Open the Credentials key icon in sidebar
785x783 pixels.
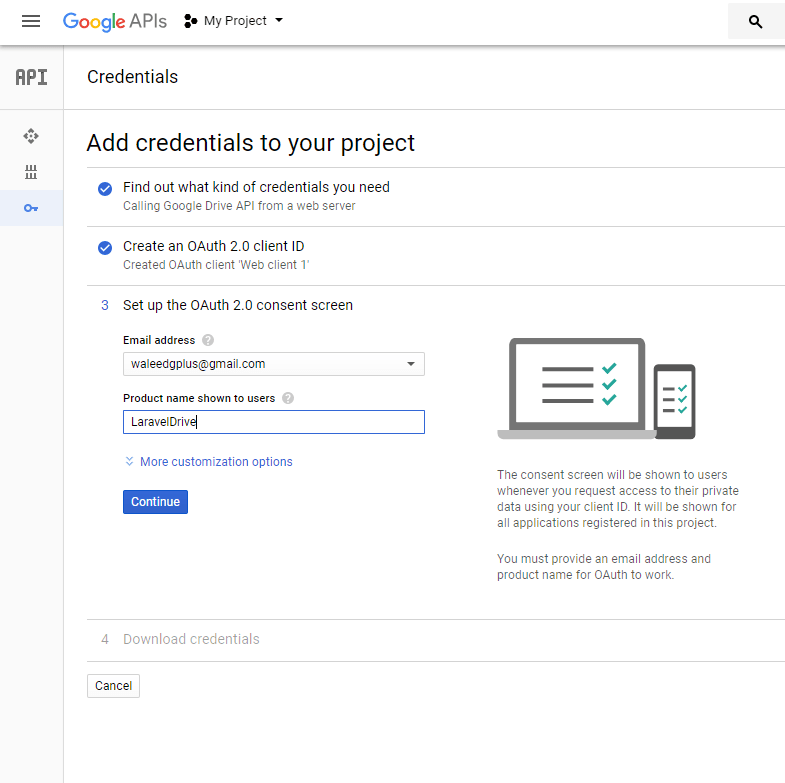(31, 208)
